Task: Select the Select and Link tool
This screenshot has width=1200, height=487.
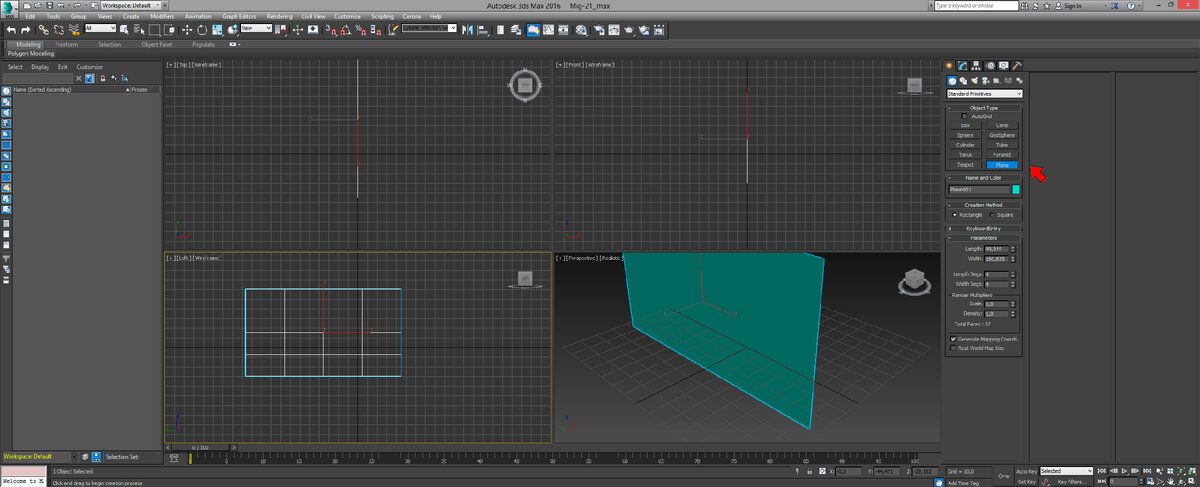Action: pyautogui.click(x=44, y=30)
